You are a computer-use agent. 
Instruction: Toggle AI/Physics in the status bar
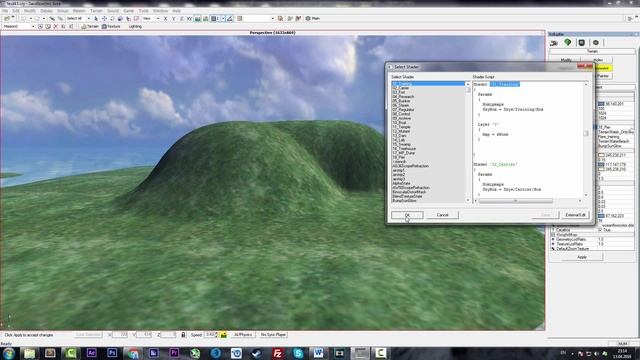pos(243,335)
